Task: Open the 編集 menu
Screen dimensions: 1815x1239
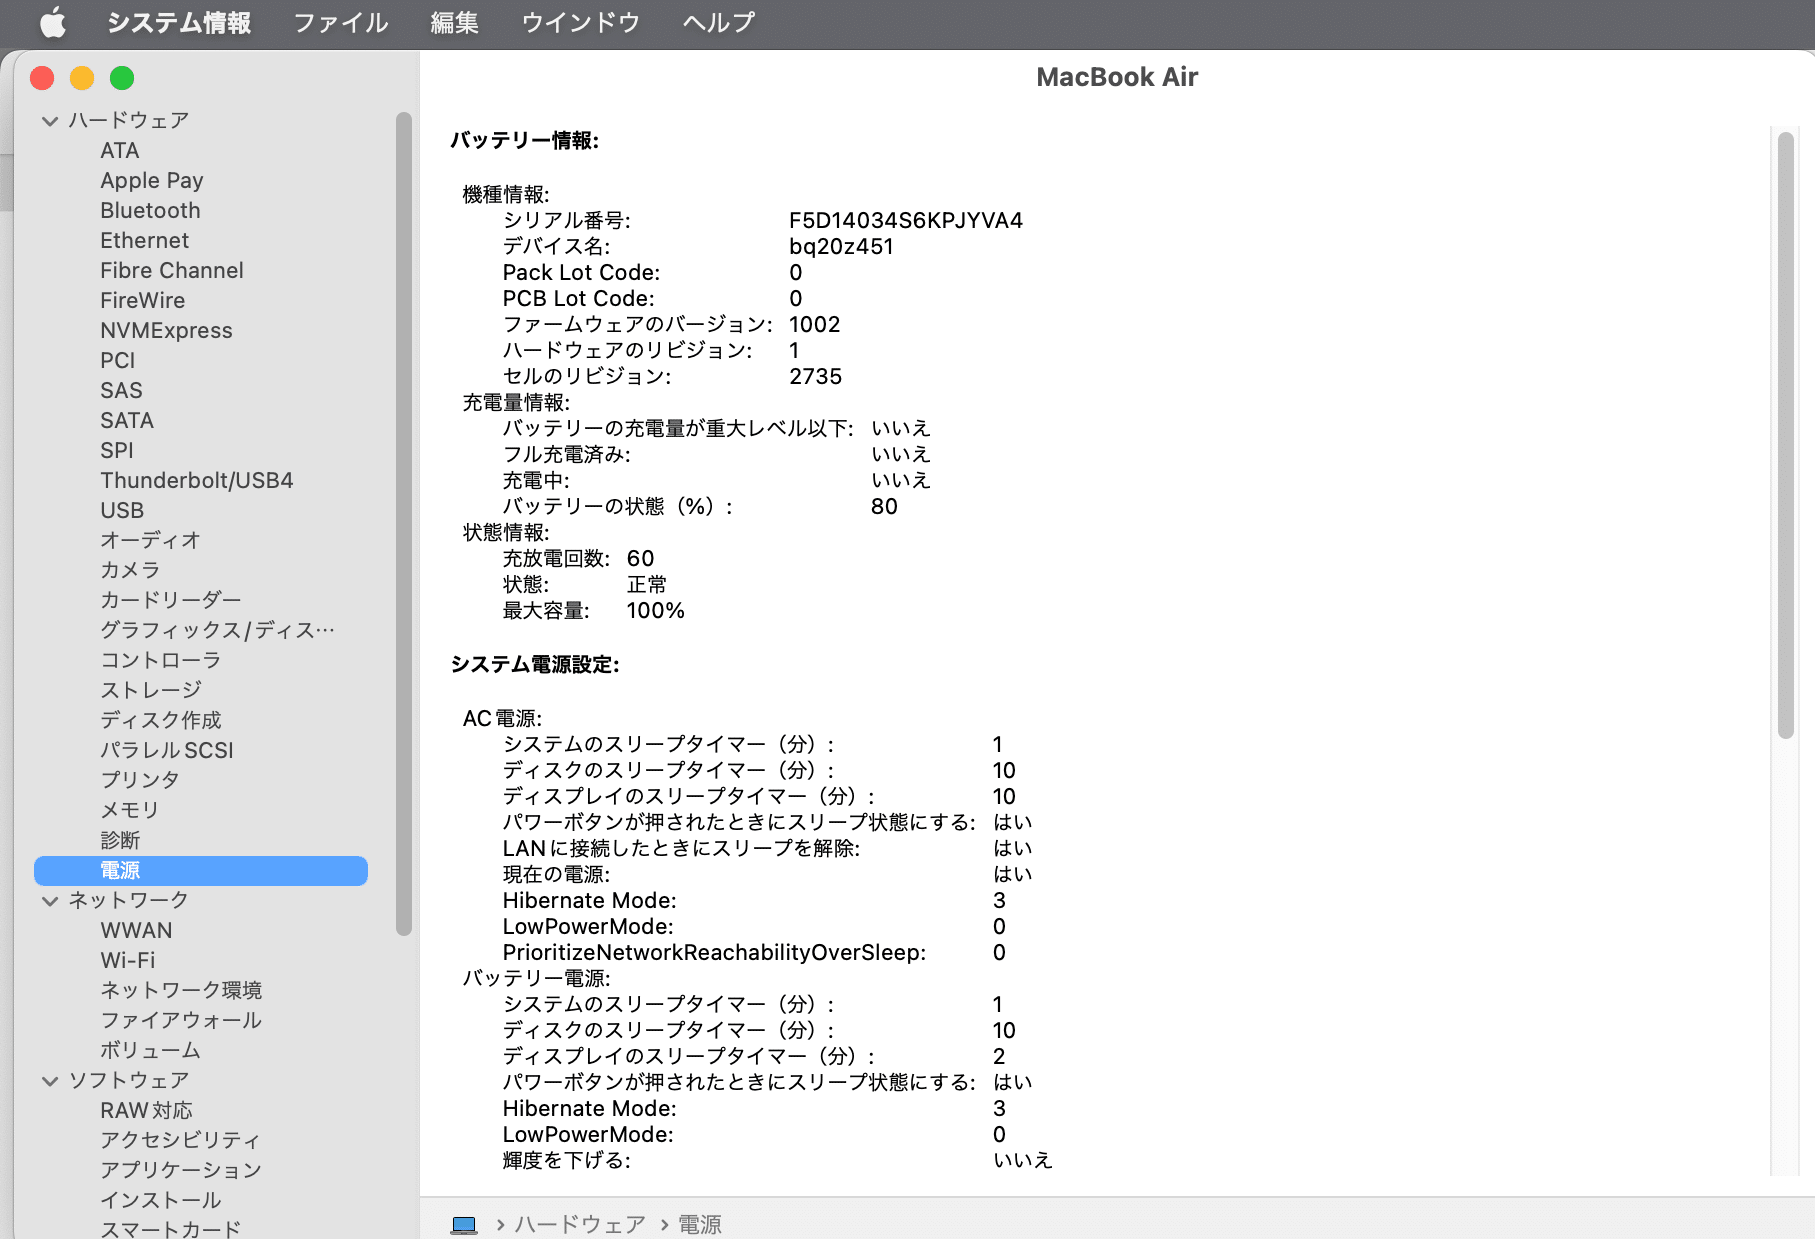Action: point(455,22)
